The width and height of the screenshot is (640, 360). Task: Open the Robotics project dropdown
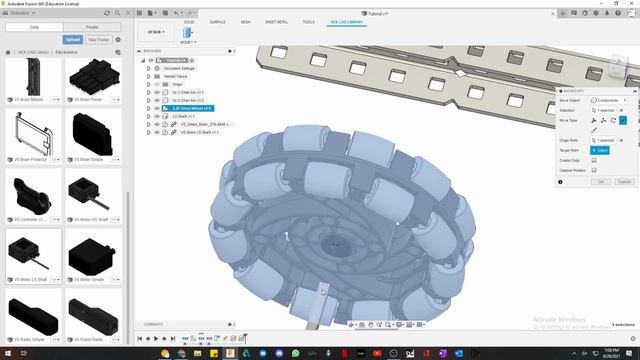coord(23,13)
